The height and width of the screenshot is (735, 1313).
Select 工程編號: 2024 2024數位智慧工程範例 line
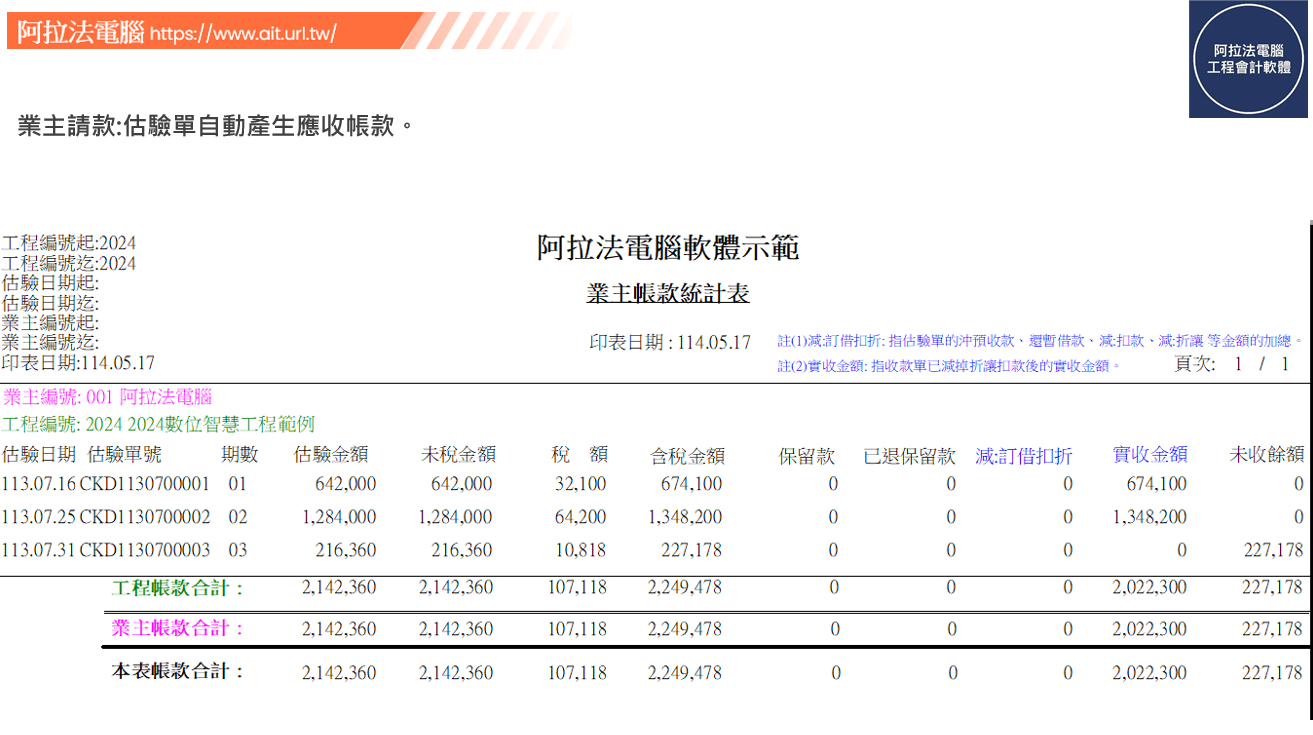point(158,425)
